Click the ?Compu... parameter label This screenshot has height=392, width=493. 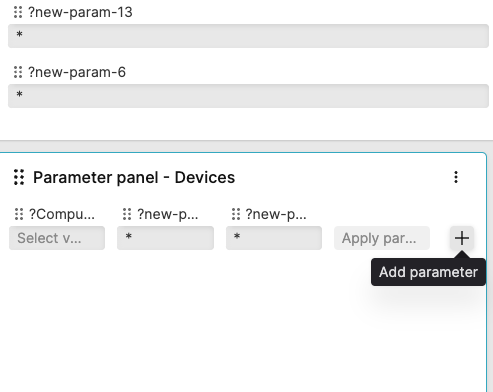pyautogui.click(x=62, y=214)
